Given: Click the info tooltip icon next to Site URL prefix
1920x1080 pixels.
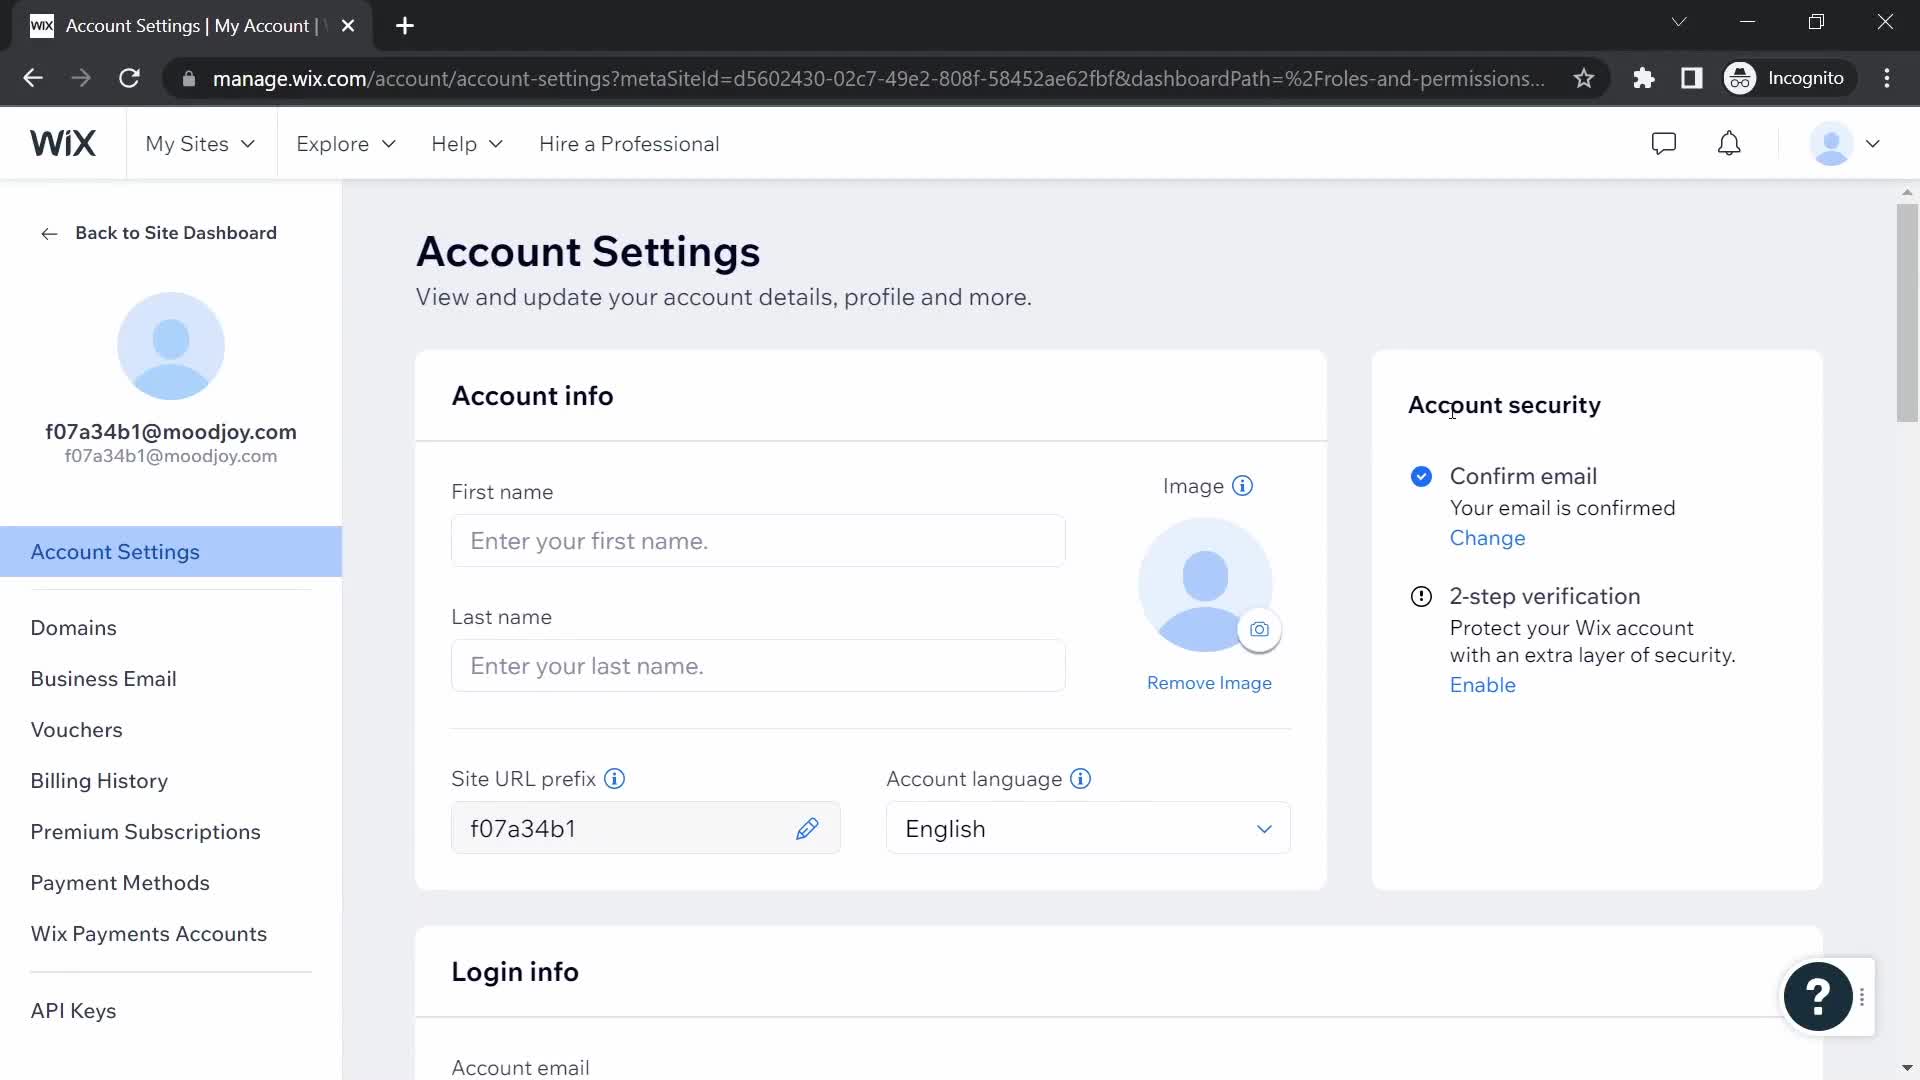Looking at the screenshot, I should pyautogui.click(x=616, y=778).
